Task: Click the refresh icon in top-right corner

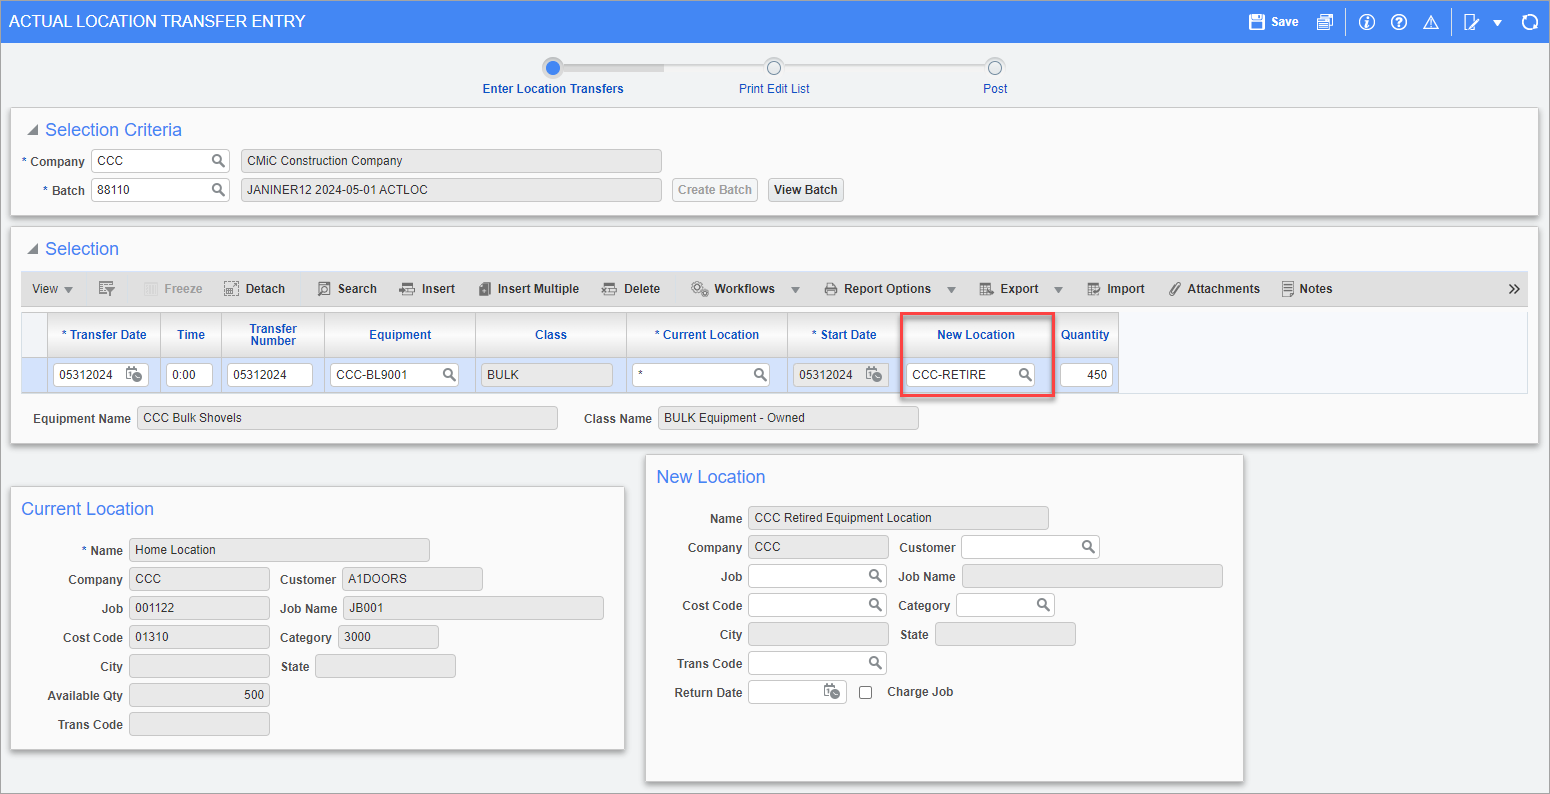Action: pos(1529,22)
